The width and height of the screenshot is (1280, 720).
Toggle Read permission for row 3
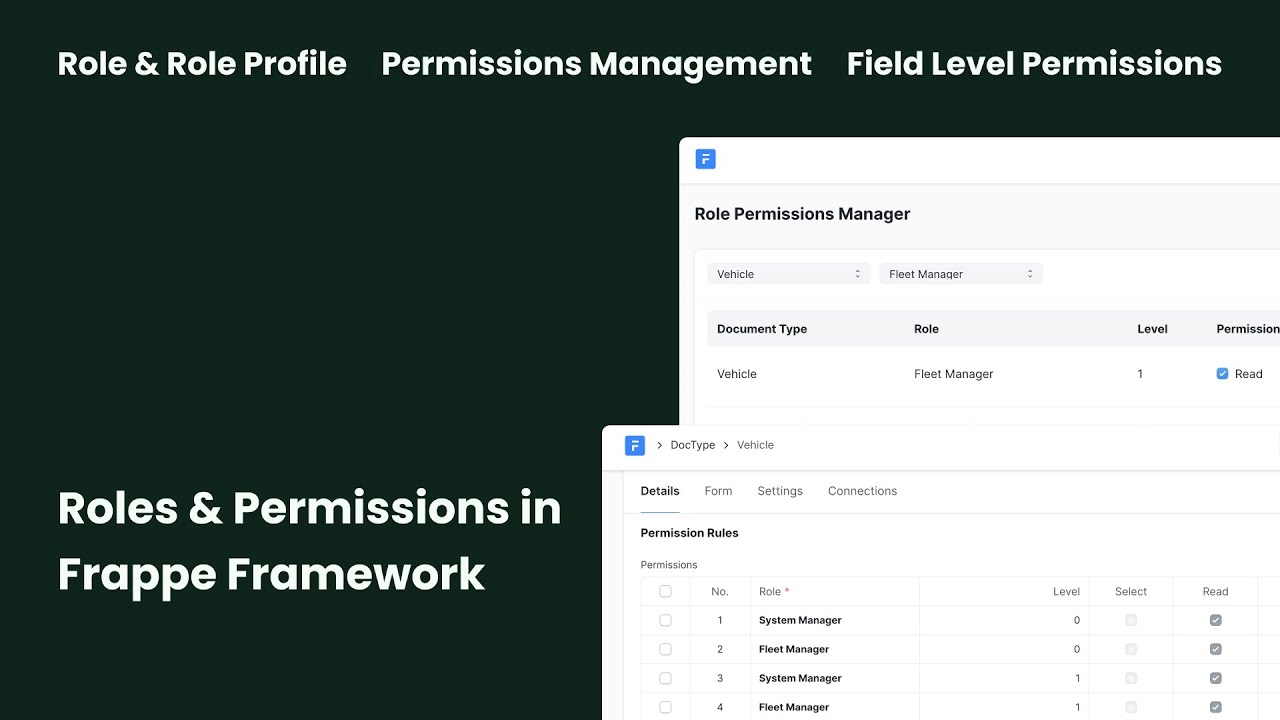pos(1215,679)
